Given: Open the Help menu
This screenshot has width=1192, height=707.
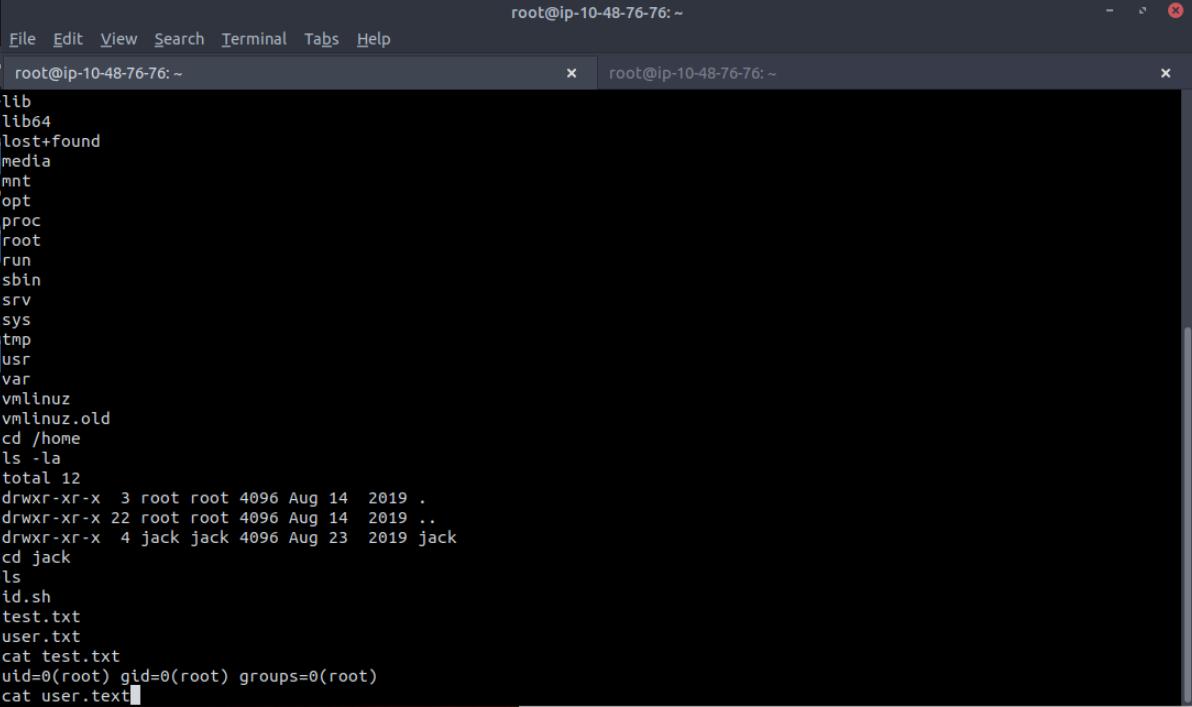Looking at the screenshot, I should (373, 39).
